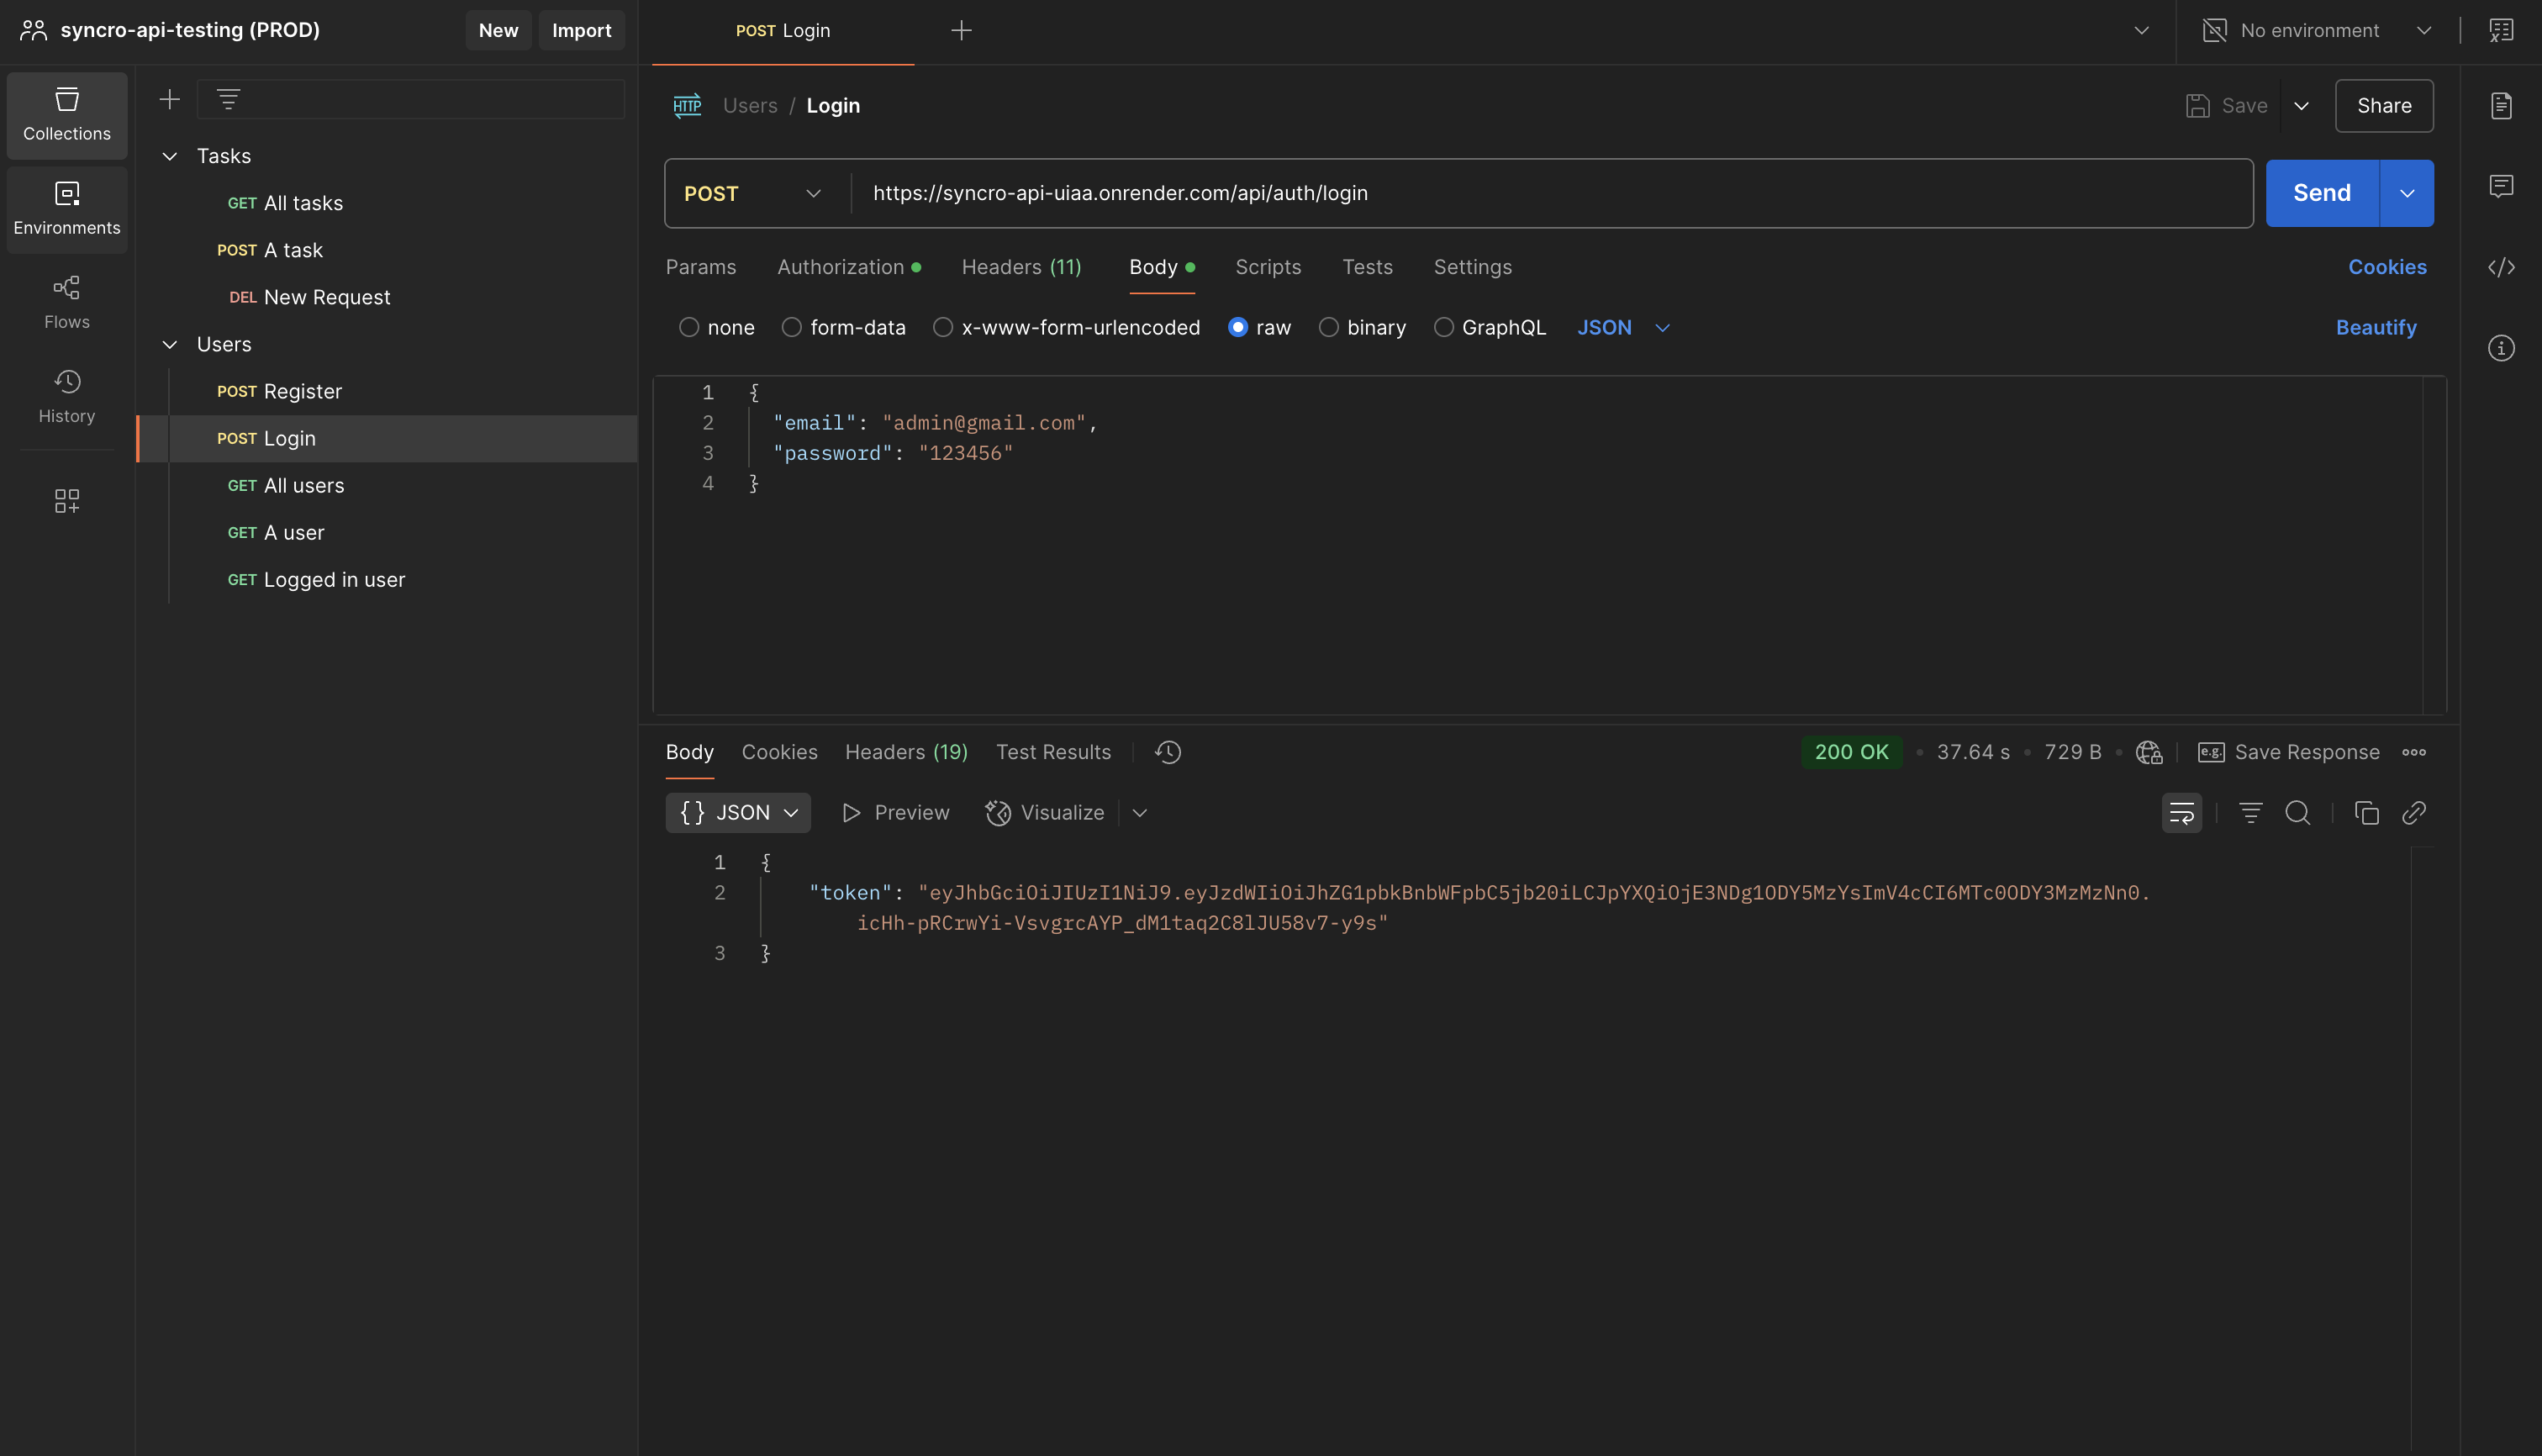Click the filter icon in collections search
Image resolution: width=2542 pixels, height=1456 pixels.
[228, 99]
